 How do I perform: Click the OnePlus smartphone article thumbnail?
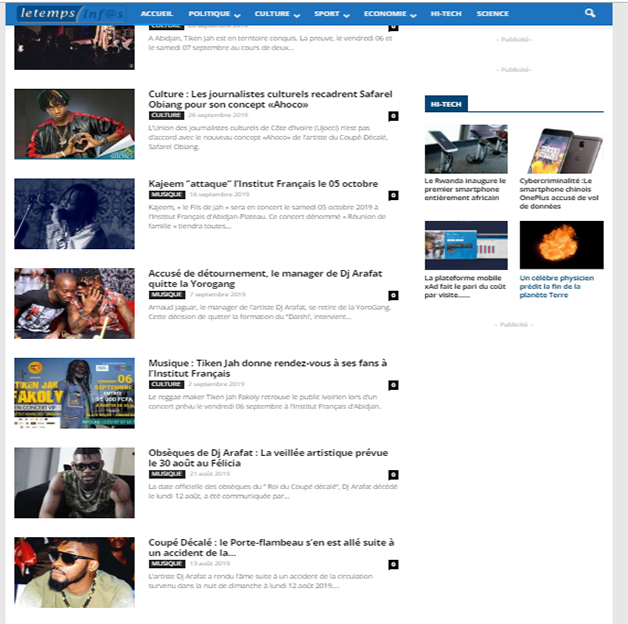click(x=560, y=150)
